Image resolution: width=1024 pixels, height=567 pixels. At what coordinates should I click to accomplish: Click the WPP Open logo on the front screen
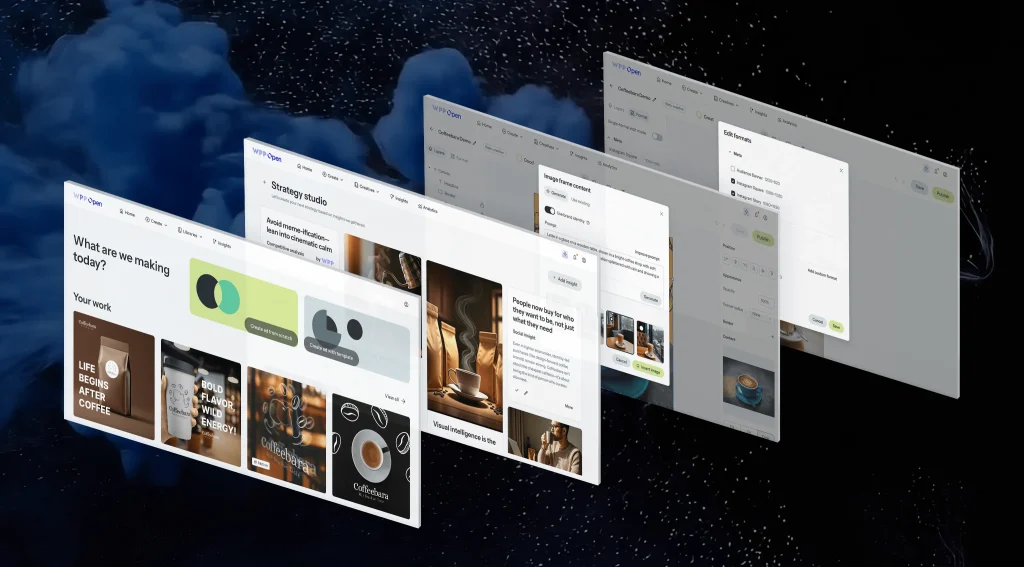[87, 200]
